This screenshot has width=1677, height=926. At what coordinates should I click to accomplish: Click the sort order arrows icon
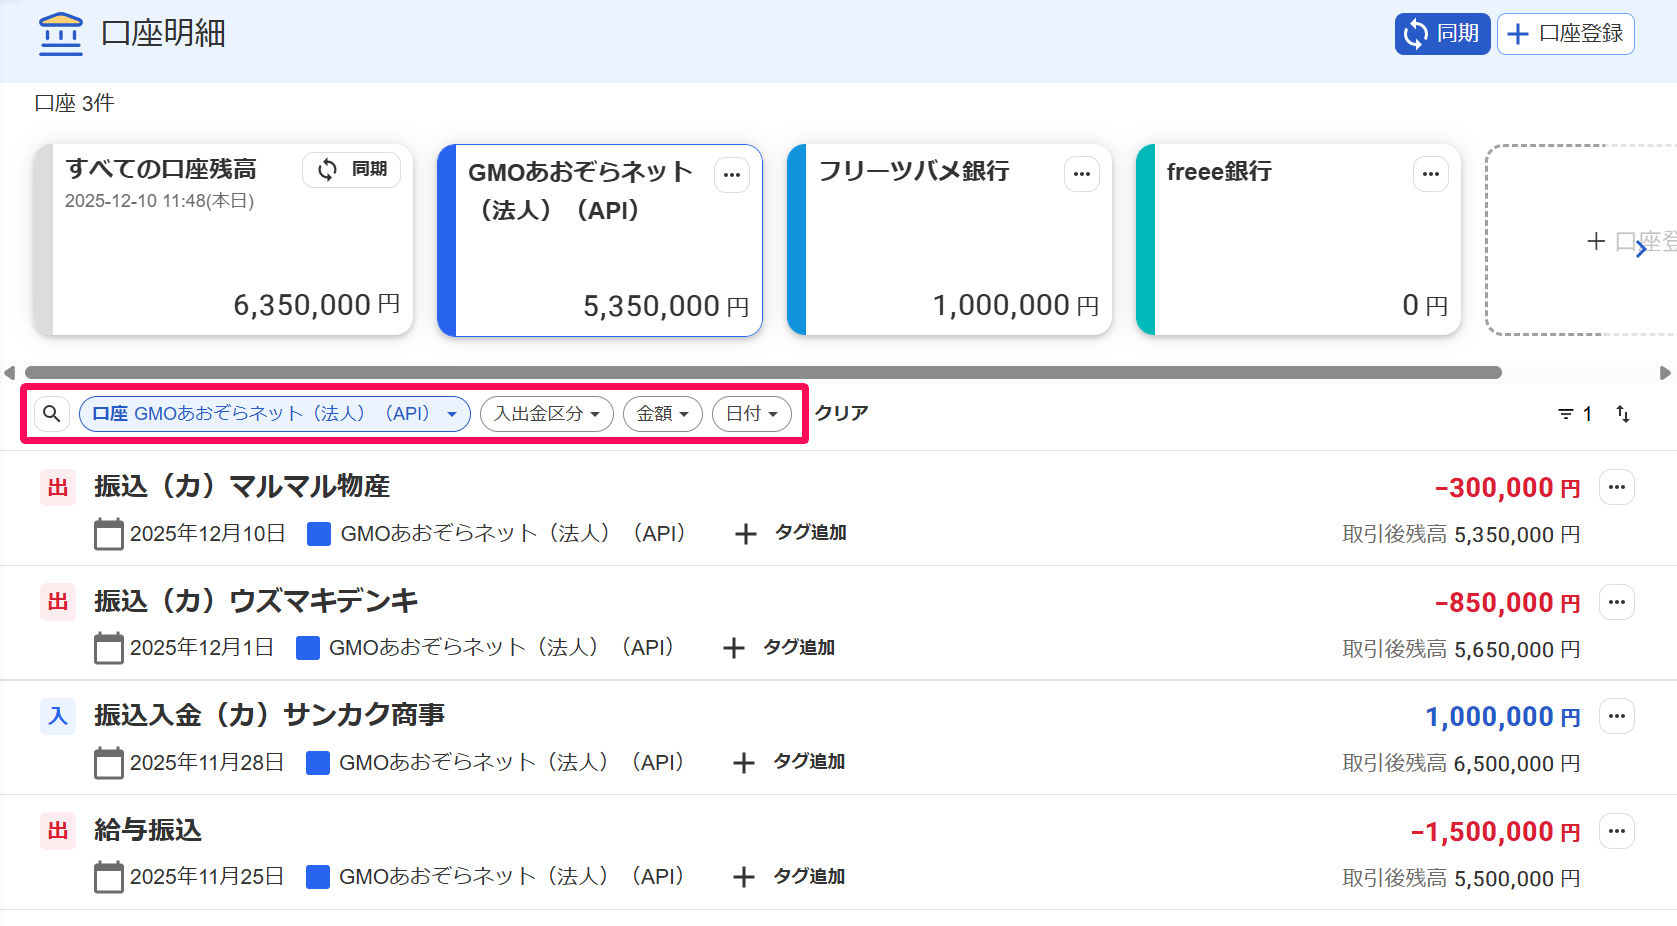click(1623, 414)
